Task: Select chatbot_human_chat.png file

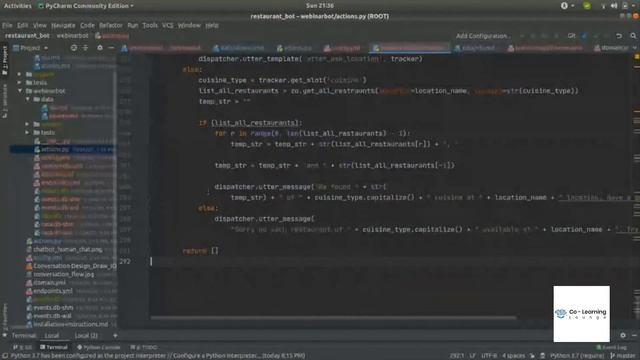Action: point(69,249)
